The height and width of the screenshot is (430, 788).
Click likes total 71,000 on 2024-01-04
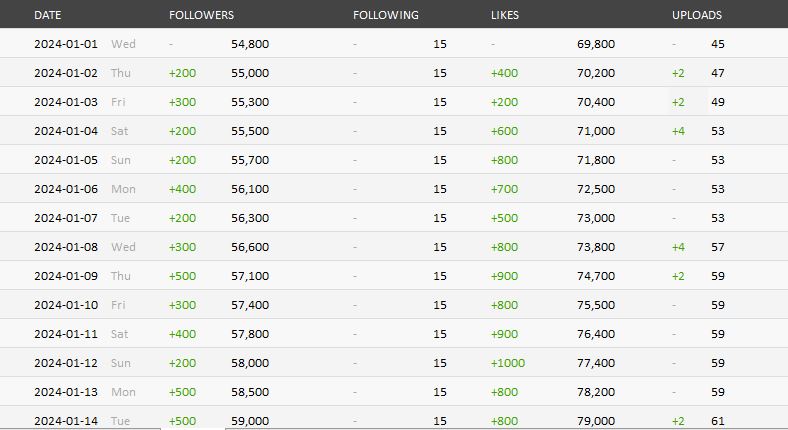pos(596,131)
